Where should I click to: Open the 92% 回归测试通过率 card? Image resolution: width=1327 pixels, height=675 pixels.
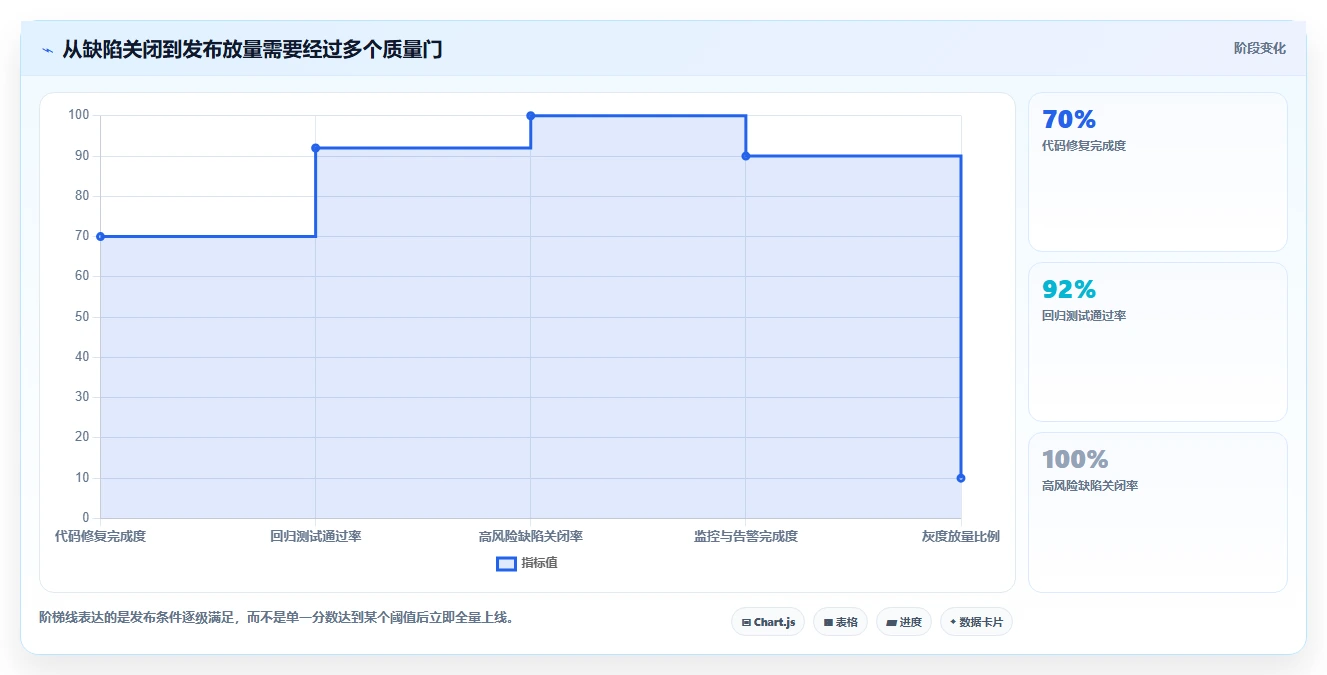click(1157, 342)
